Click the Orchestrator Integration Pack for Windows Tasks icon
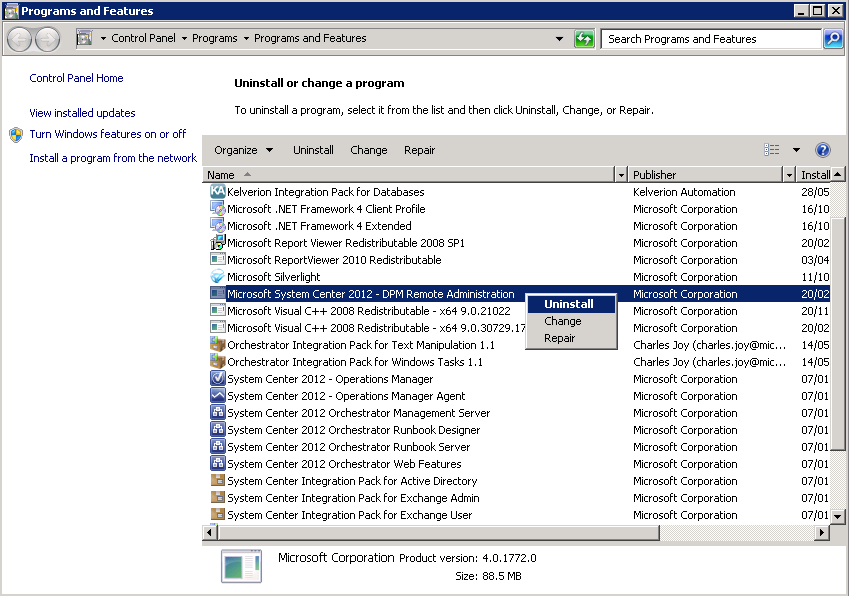Screen dimensions: 849x596 217,362
